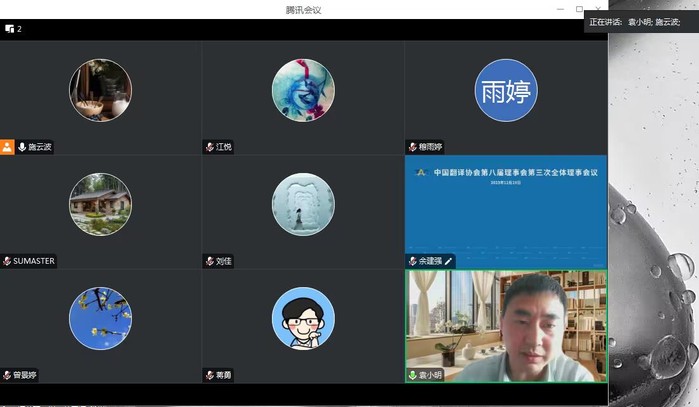Image resolution: width=699 pixels, height=407 pixels.
Task: Click the green active microphone icon for 袁小明
Action: [412, 375]
